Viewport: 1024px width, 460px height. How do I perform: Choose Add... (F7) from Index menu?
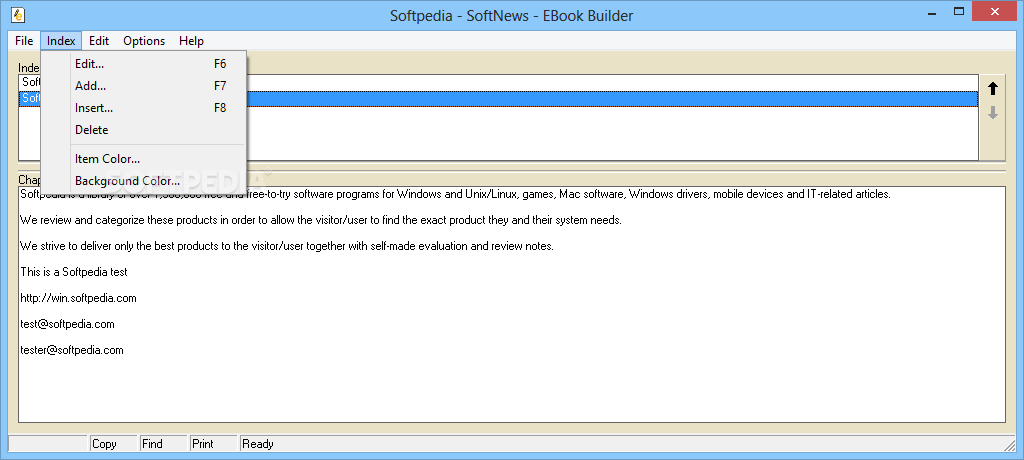click(x=144, y=86)
